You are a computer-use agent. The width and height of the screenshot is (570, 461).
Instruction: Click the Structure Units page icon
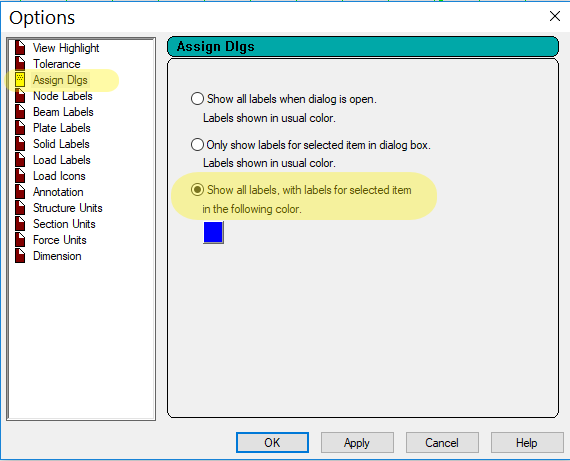[20, 208]
